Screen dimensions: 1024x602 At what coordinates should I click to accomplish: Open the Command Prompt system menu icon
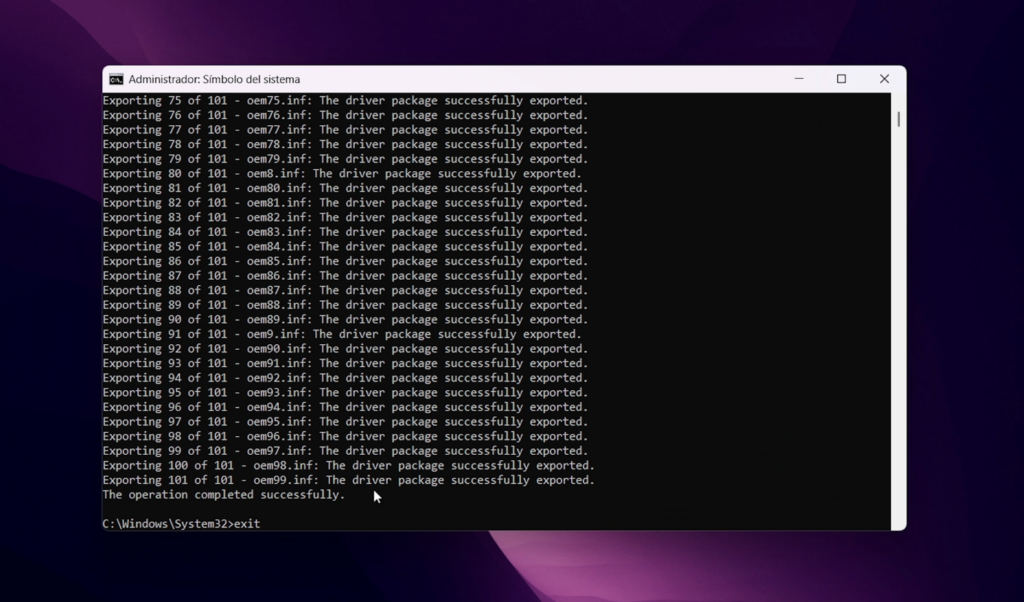point(116,79)
